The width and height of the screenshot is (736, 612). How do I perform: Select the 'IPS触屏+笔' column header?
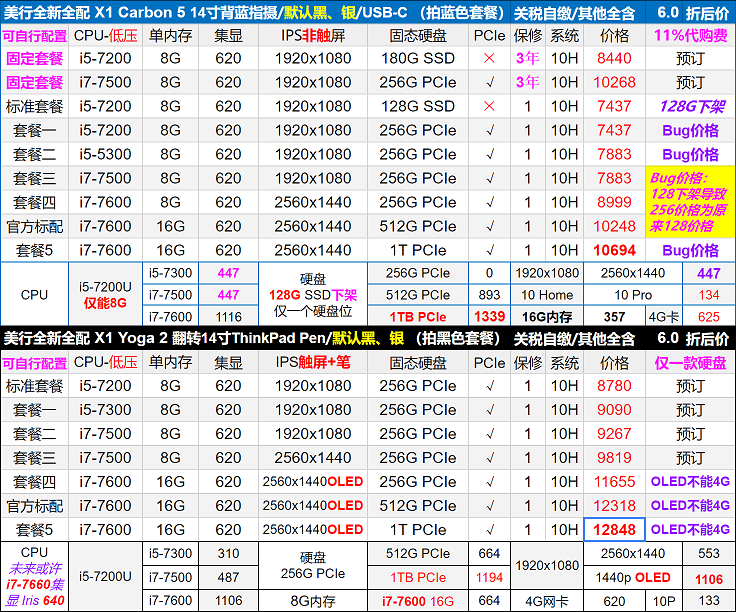click(313, 362)
